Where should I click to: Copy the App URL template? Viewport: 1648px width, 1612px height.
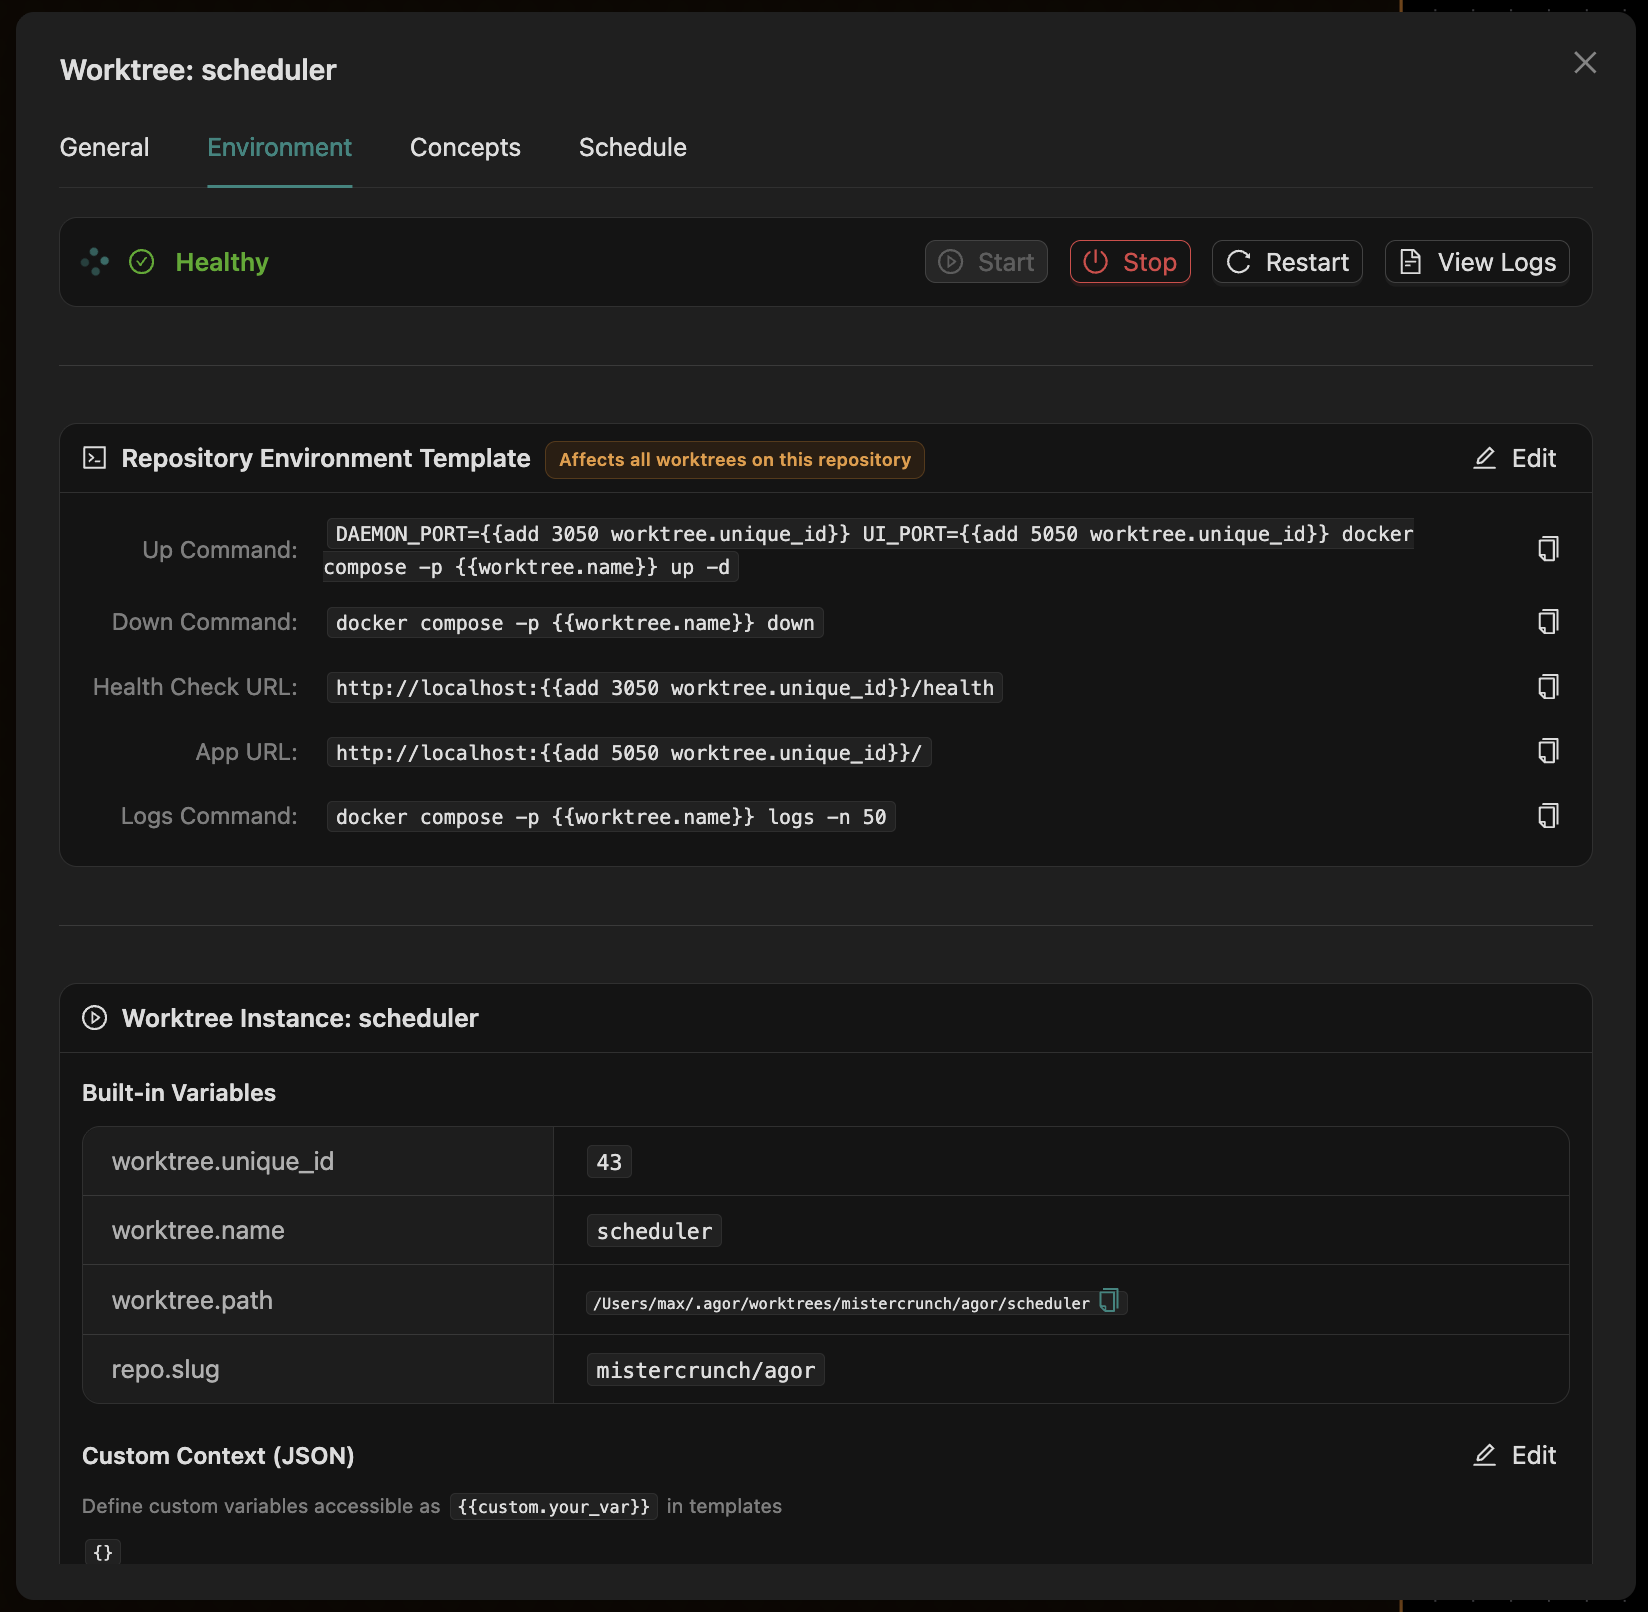click(x=1547, y=751)
